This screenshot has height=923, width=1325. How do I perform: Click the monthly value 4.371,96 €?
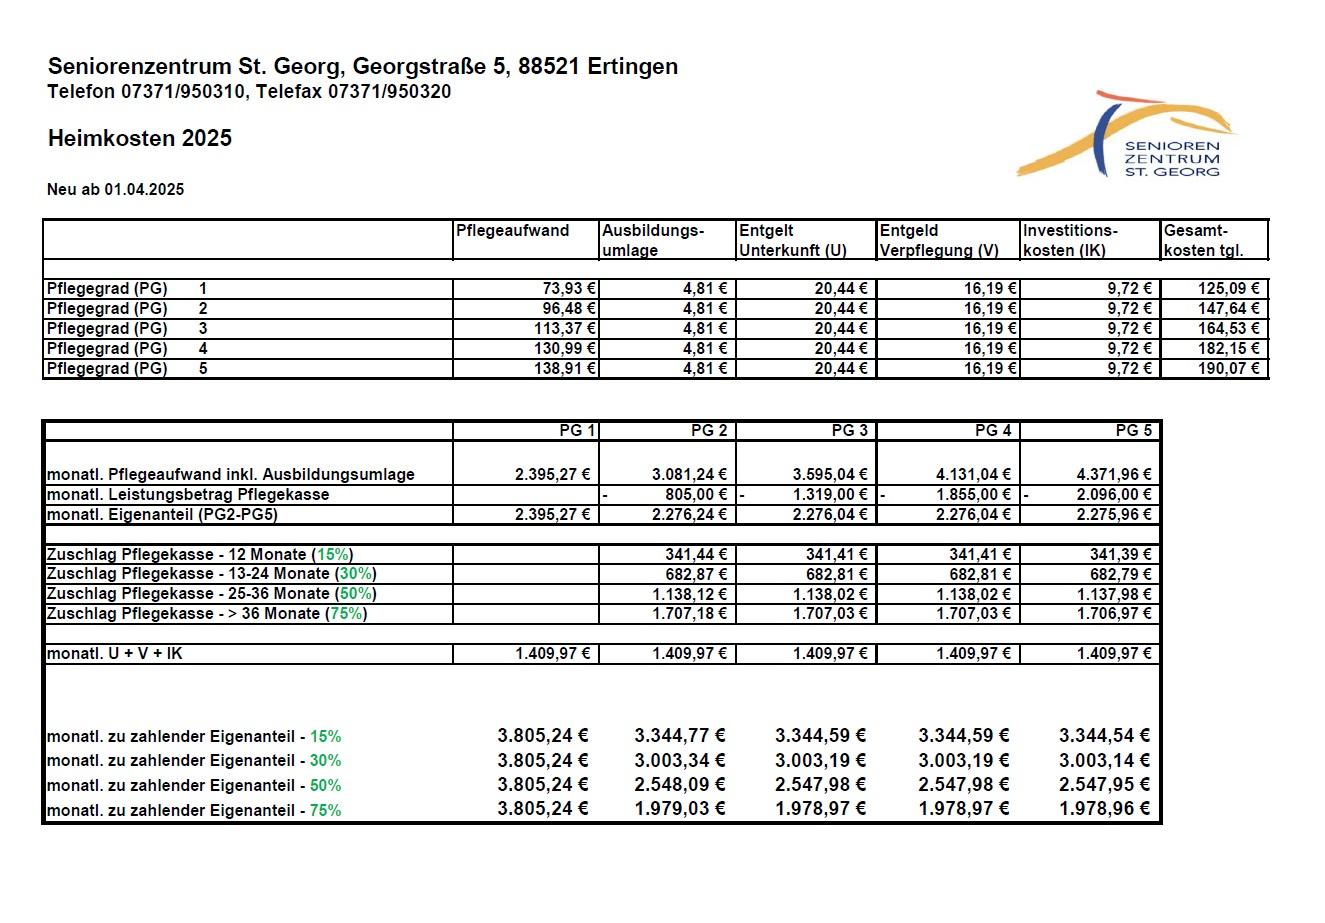click(1114, 475)
